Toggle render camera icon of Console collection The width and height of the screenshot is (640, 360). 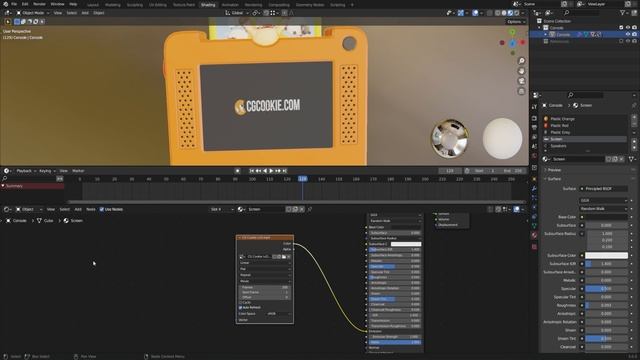[634, 28]
